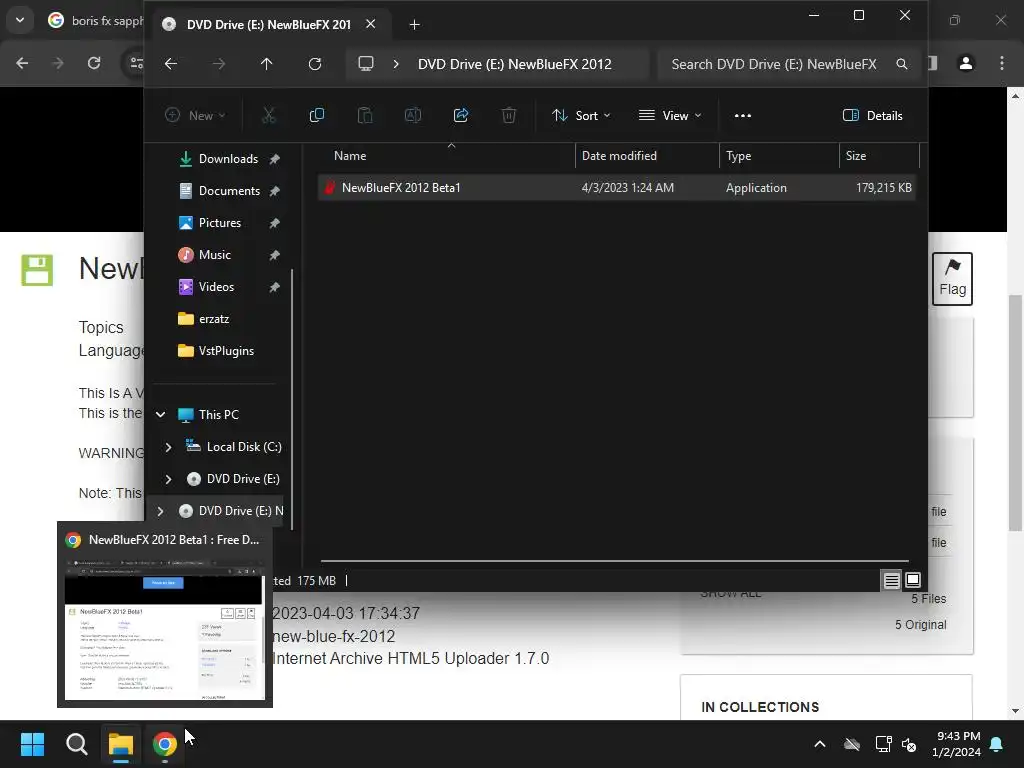Viewport: 1024px width, 768px height.
Task: Open the New dropdown in Explorer
Action: point(195,116)
